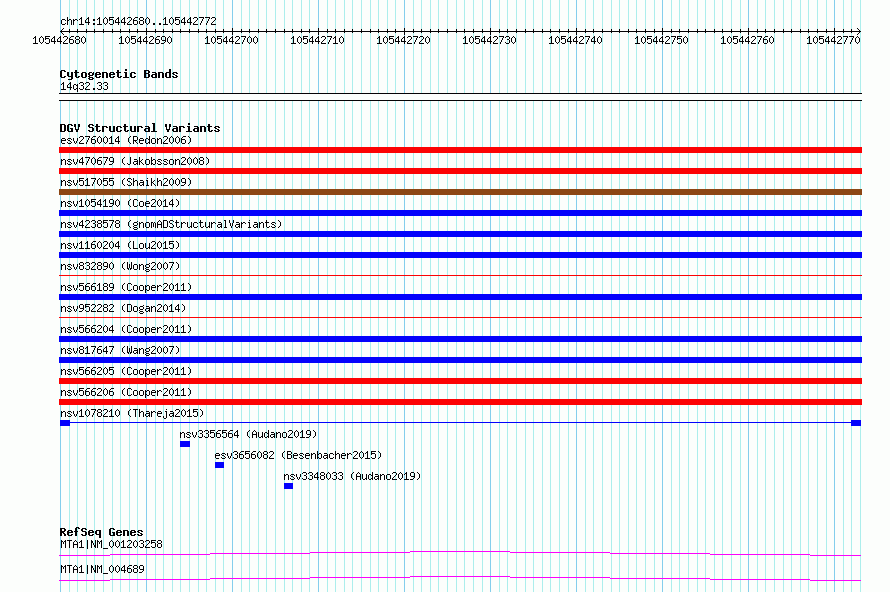Click the nsv1160204 (Lou2015) label
This screenshot has width=890, height=592.
[x=120, y=245]
